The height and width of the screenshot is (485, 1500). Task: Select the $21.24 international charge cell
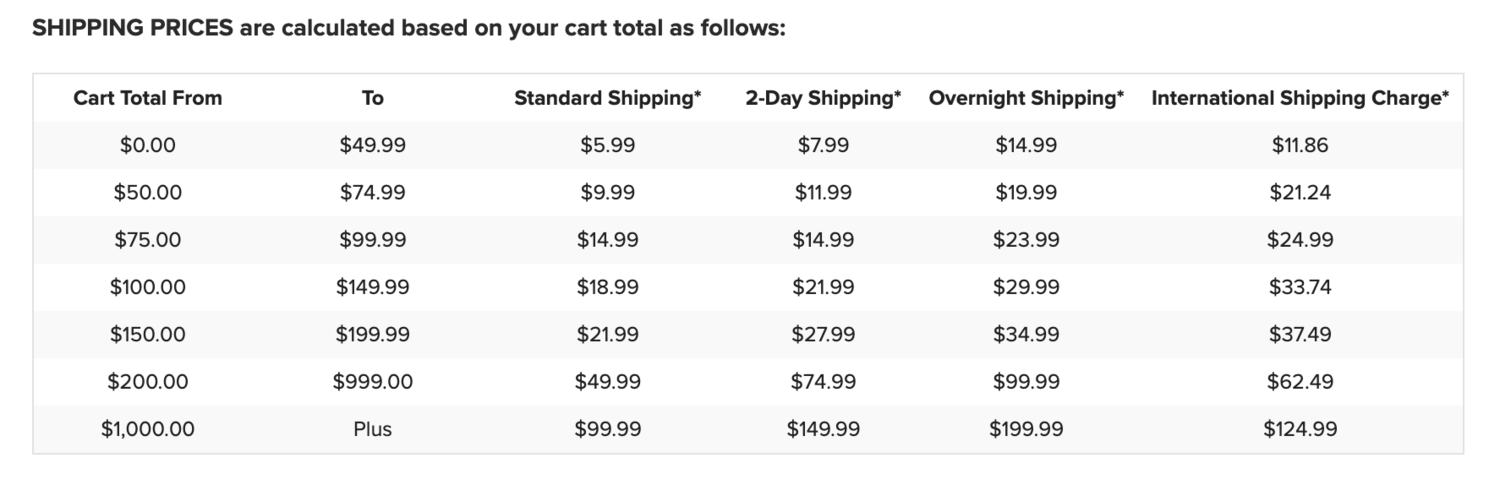point(1300,192)
